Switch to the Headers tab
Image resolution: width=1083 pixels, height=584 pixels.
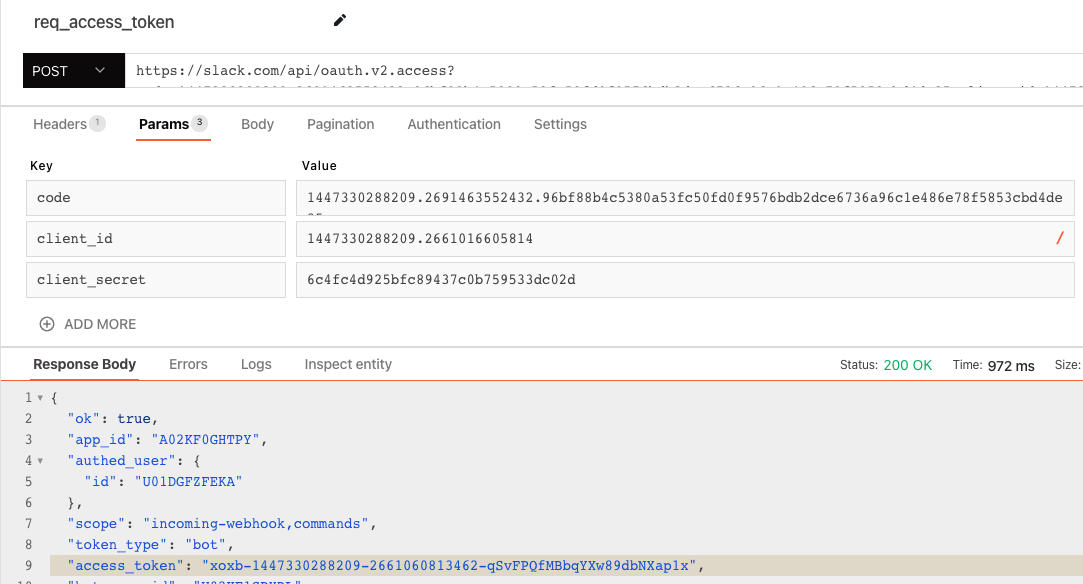pos(60,124)
